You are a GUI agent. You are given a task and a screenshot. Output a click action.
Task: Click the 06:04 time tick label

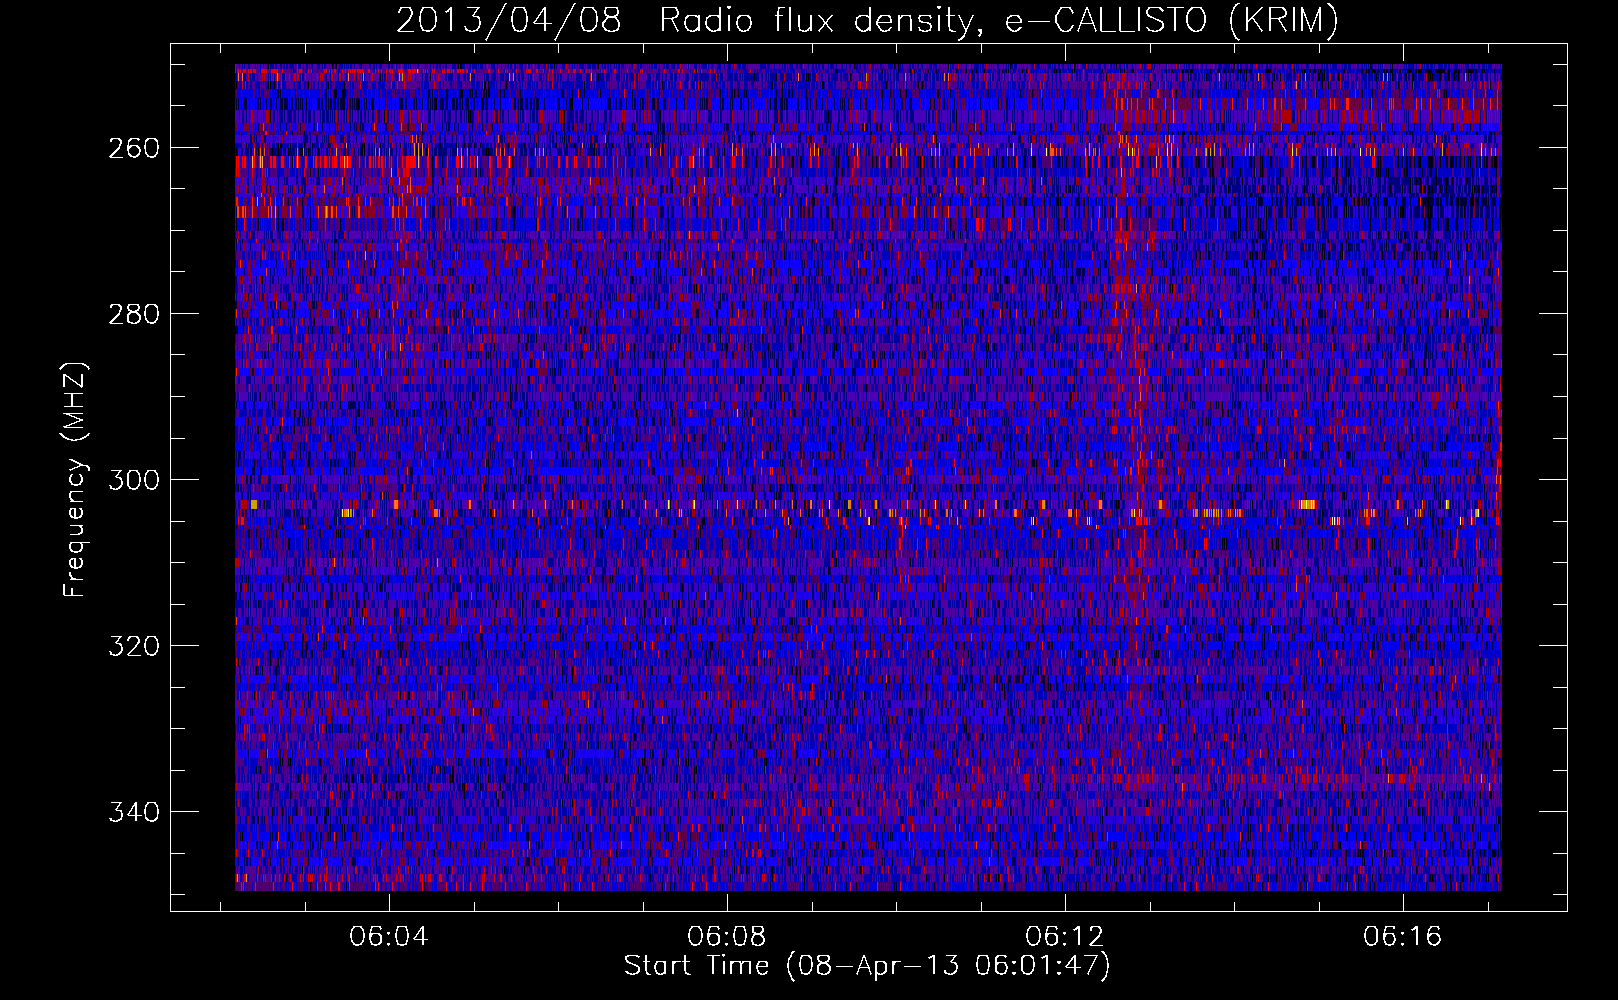pos(389,937)
